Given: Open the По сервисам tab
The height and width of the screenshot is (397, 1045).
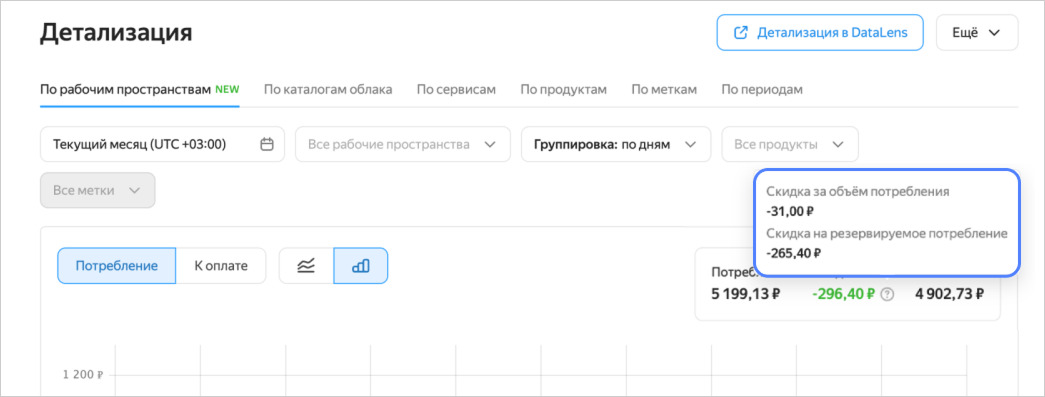Looking at the screenshot, I should (457, 89).
